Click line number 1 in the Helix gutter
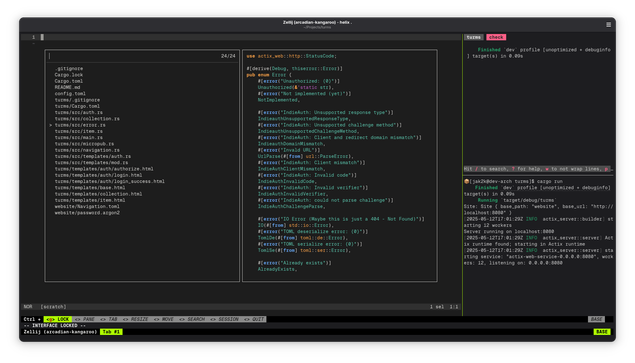Screen dimensions: 635x363 point(33,37)
